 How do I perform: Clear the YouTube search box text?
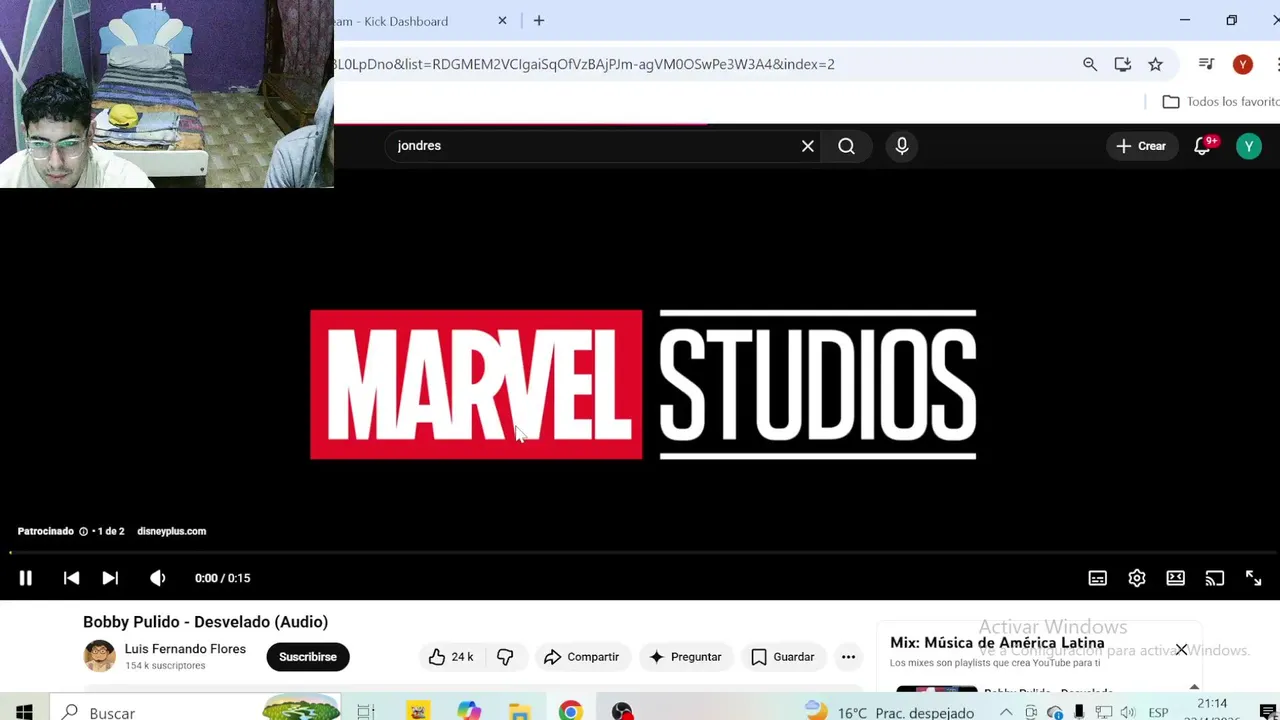pyautogui.click(x=808, y=146)
